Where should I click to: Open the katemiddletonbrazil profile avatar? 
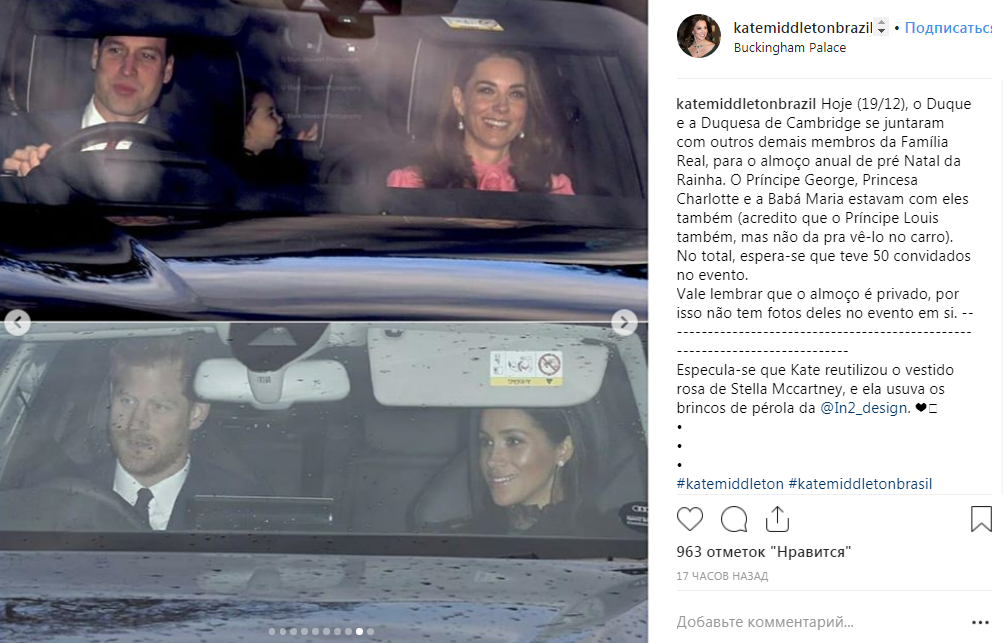699,36
